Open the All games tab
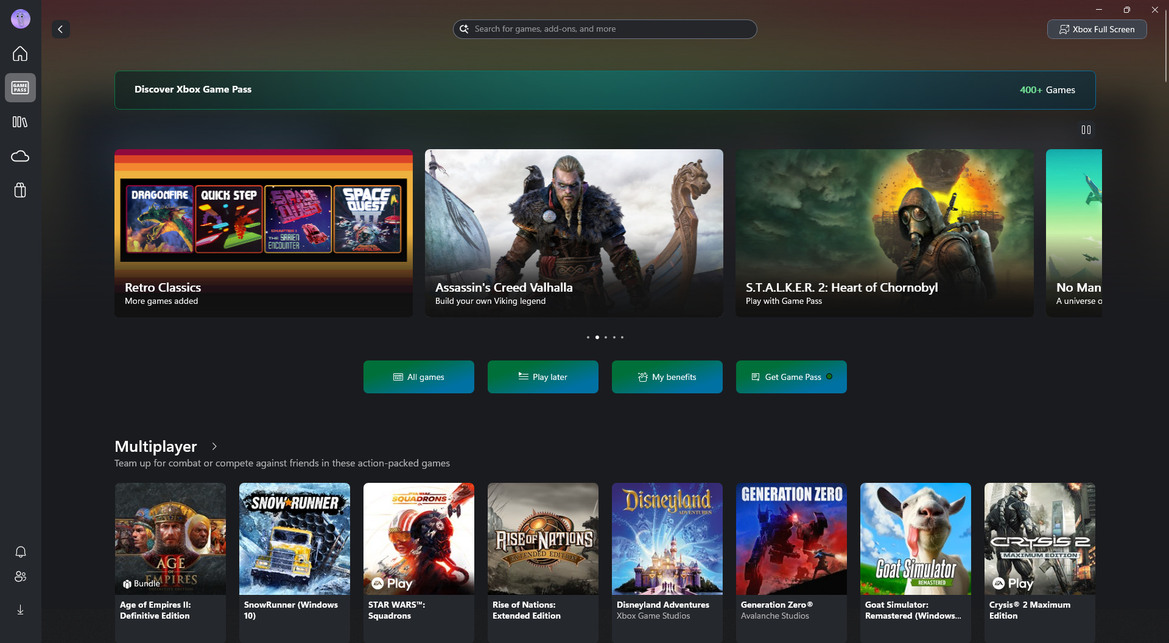 tap(419, 377)
